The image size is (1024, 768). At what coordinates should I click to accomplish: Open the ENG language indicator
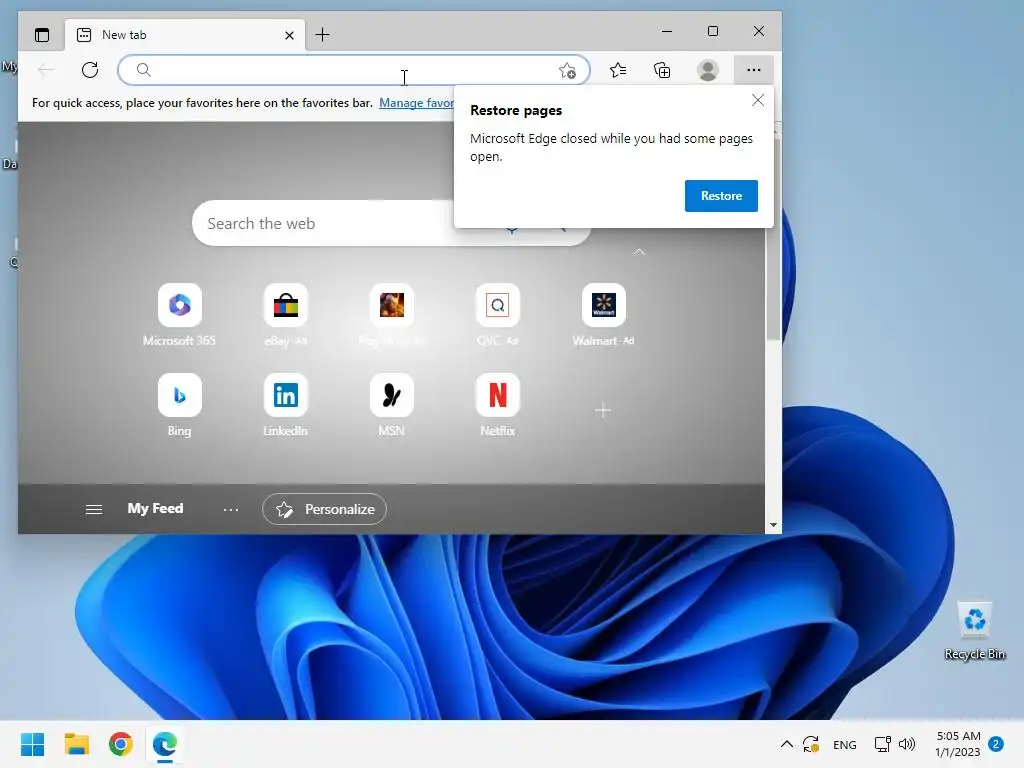click(x=844, y=745)
